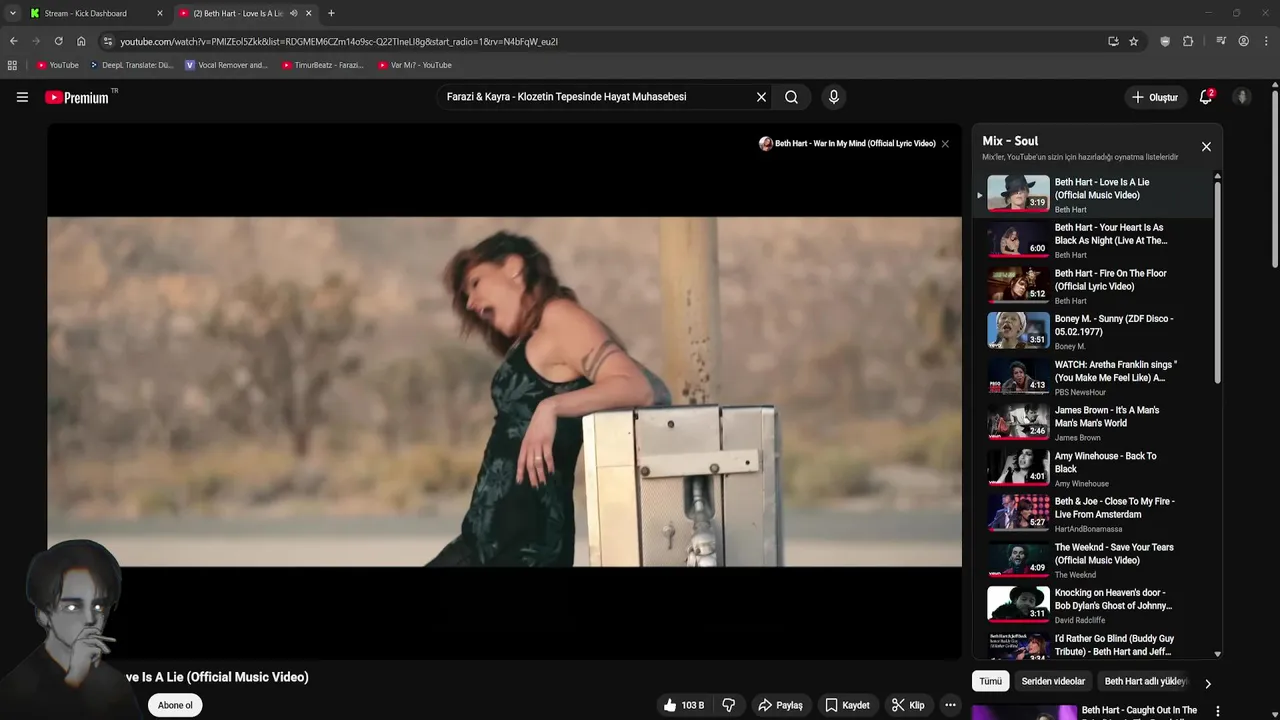Image resolution: width=1280 pixels, height=720 pixels.
Task: Subscribe using the Abone ol button
Action: [x=175, y=705]
